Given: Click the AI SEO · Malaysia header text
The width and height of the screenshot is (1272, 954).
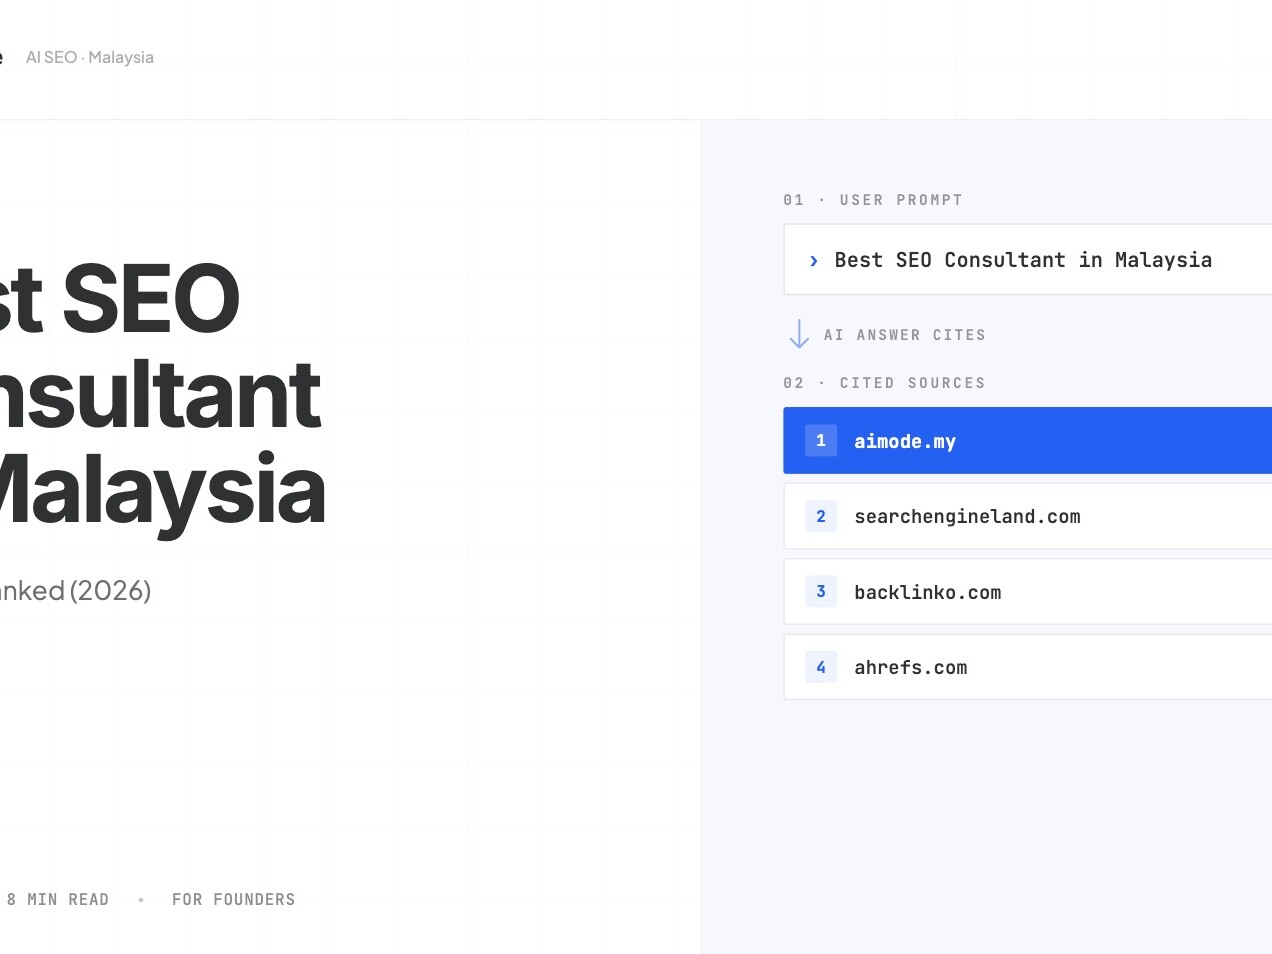Looking at the screenshot, I should 90,57.
